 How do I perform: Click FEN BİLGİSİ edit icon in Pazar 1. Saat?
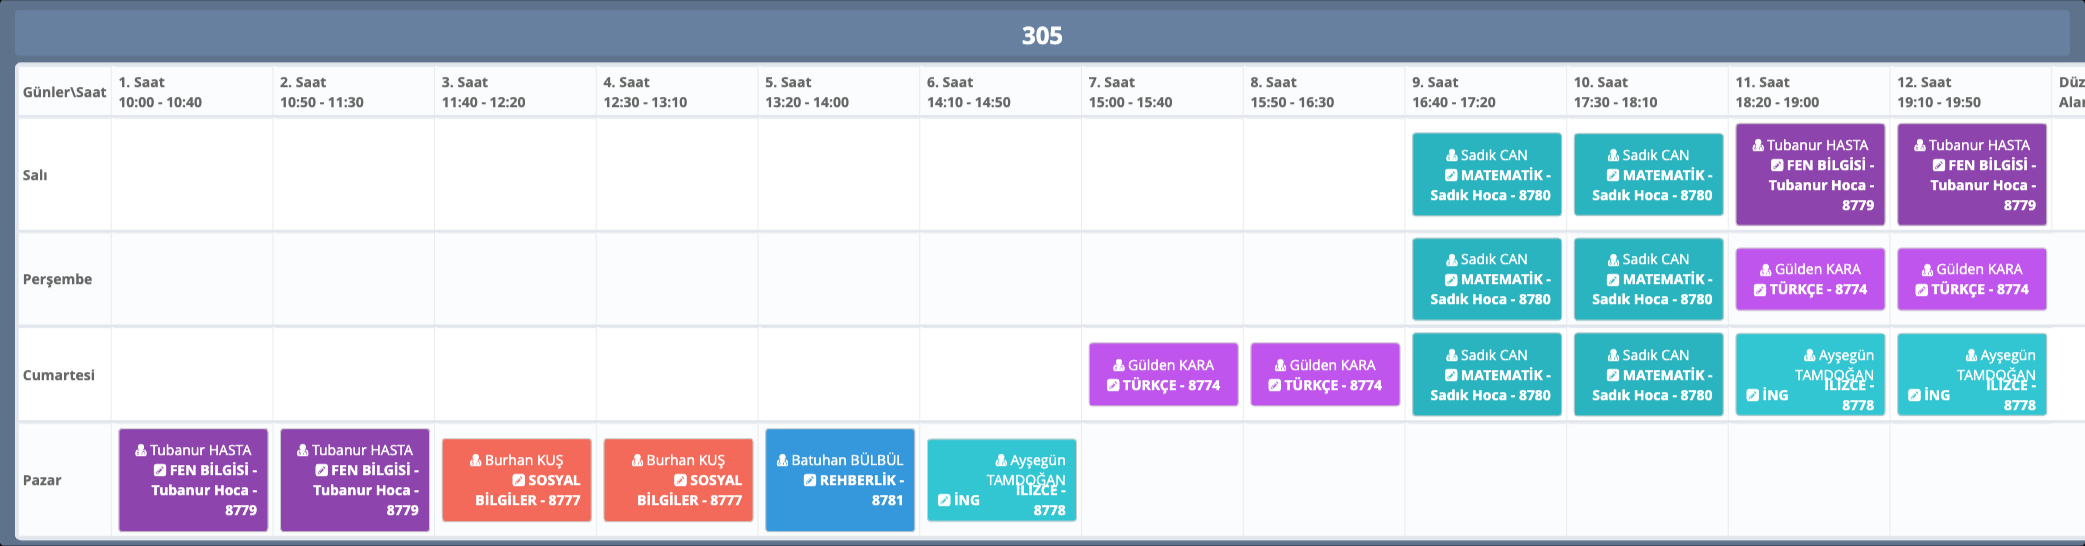[160, 471]
